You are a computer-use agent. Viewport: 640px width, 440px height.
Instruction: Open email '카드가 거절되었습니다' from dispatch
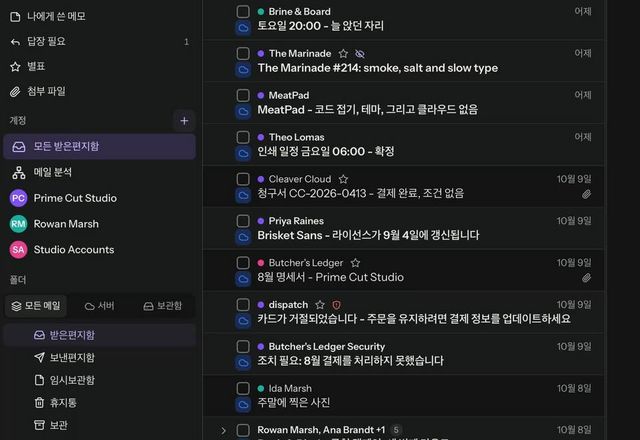coord(414,319)
